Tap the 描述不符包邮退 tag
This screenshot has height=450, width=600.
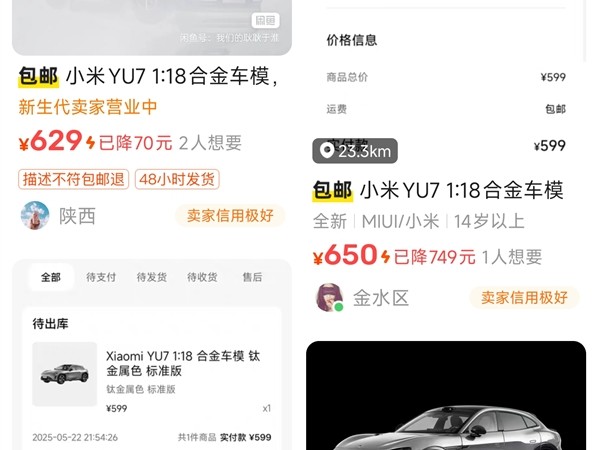click(73, 179)
